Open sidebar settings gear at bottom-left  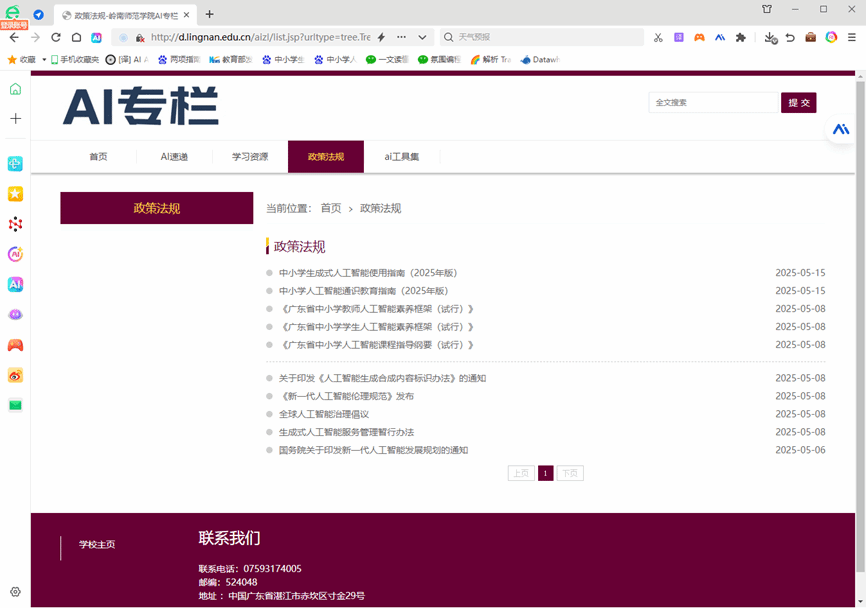pos(15,592)
